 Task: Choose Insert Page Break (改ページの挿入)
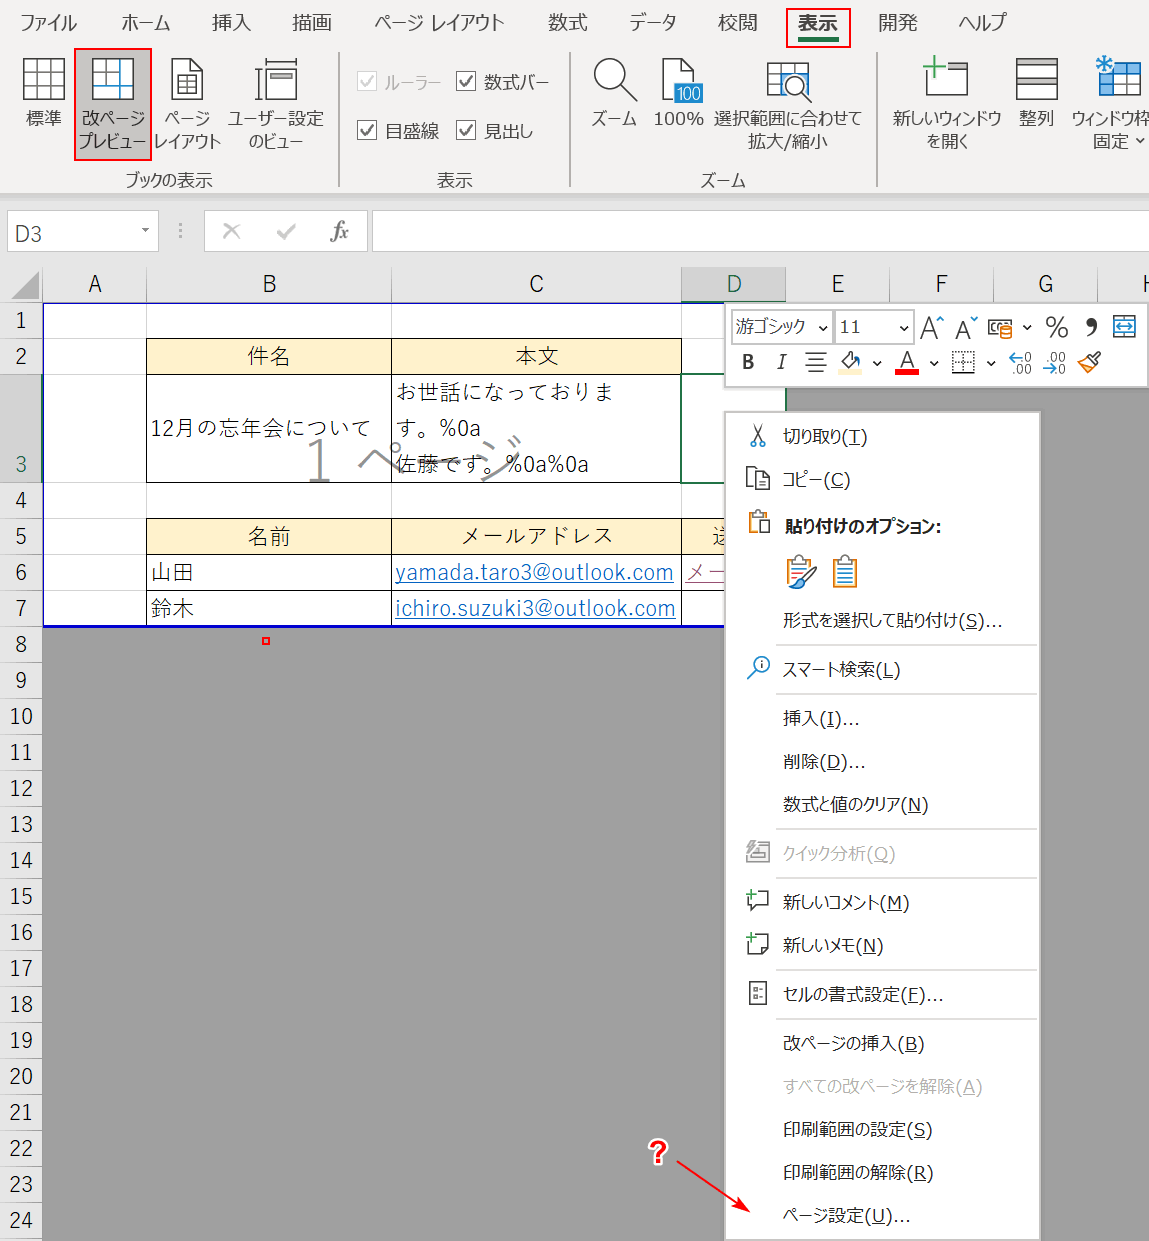coord(882,1044)
